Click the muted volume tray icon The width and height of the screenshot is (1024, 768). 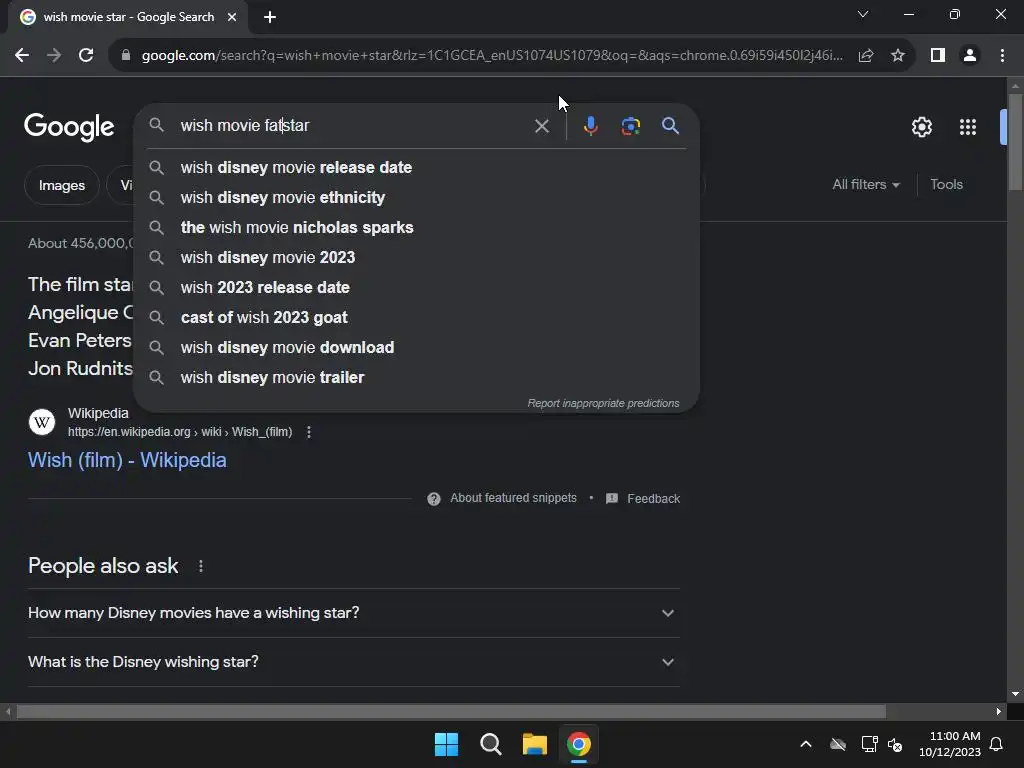pos(895,744)
